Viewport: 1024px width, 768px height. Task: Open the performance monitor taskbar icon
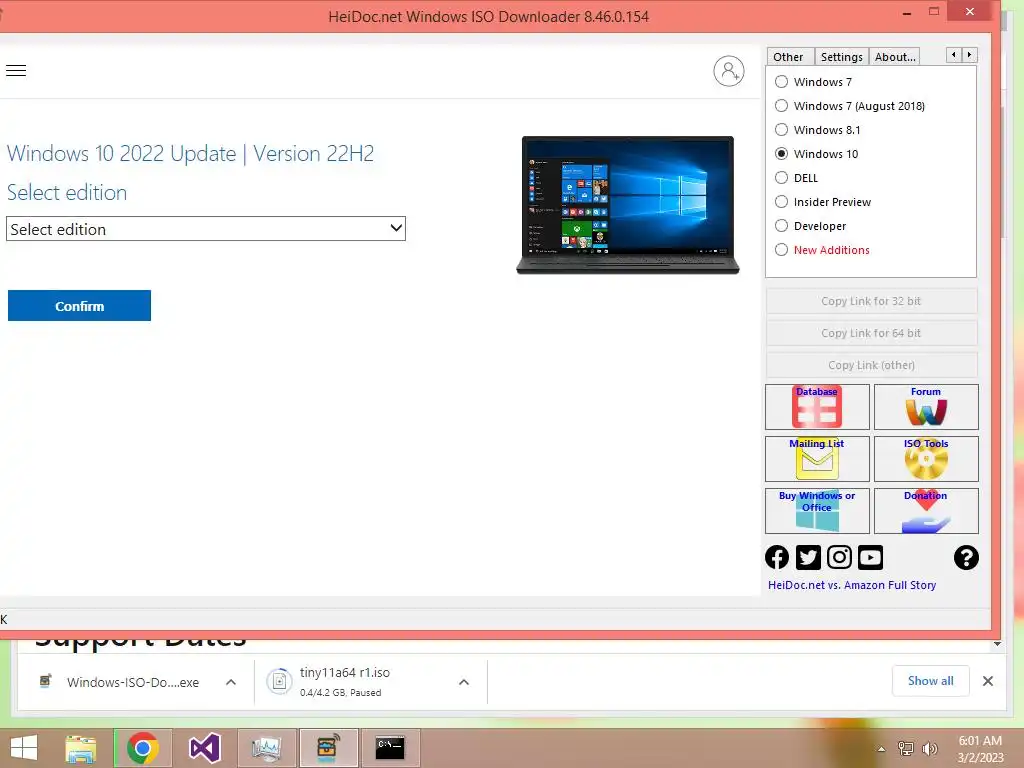coord(266,748)
